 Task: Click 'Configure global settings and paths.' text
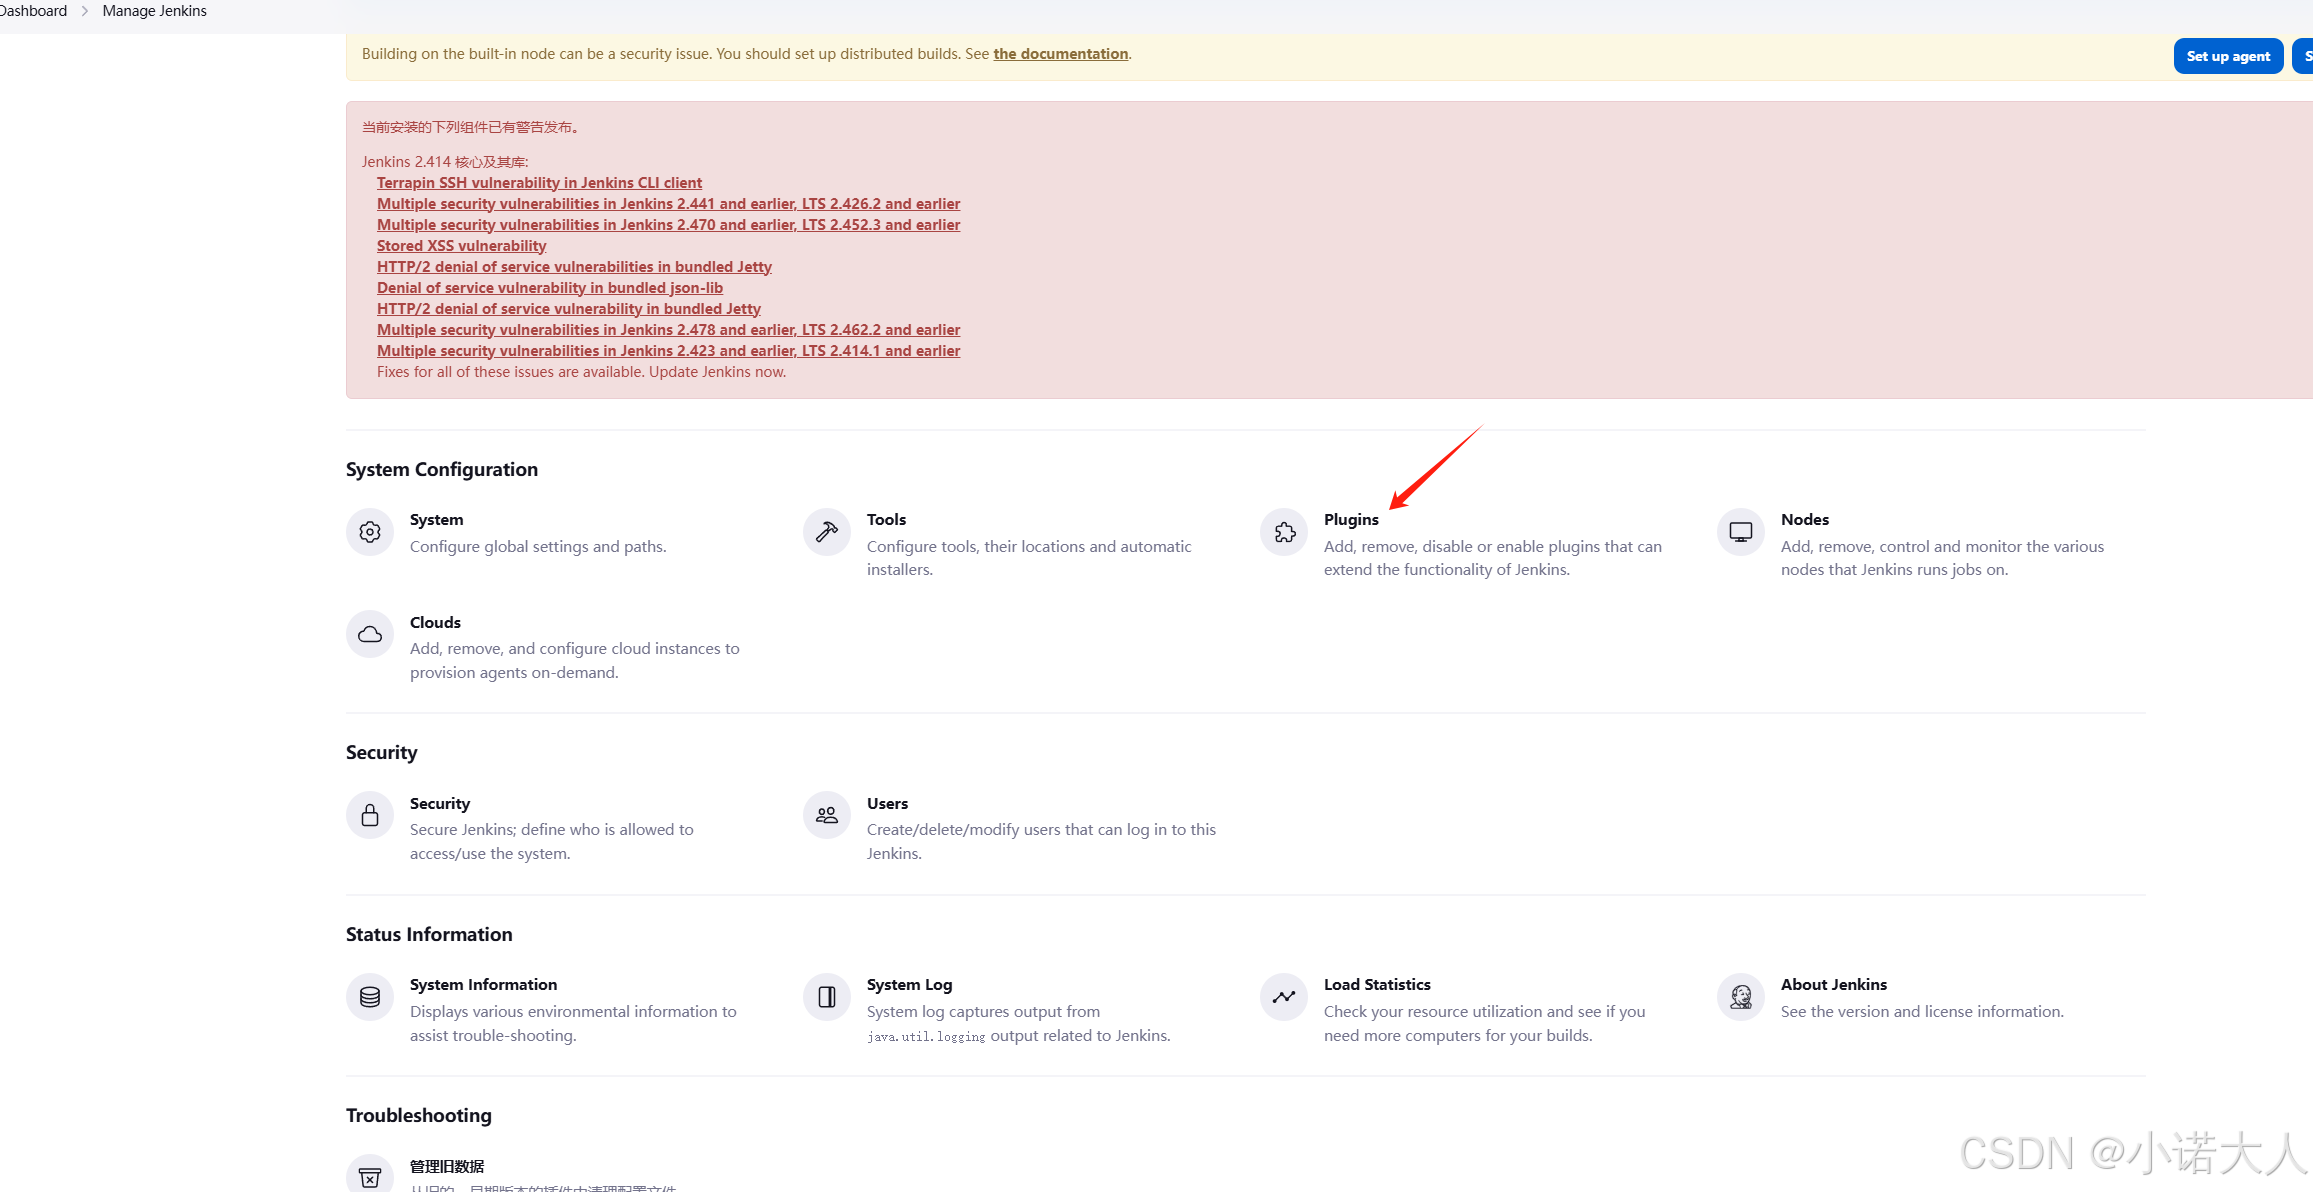[x=538, y=547]
